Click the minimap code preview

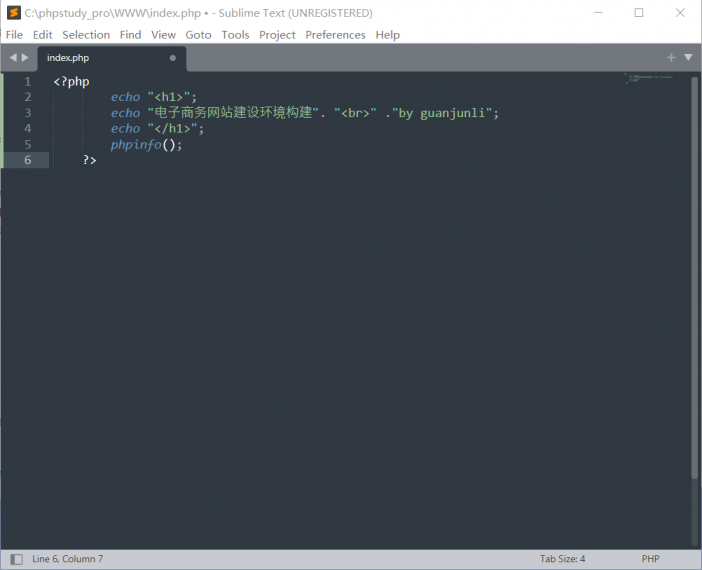649,78
